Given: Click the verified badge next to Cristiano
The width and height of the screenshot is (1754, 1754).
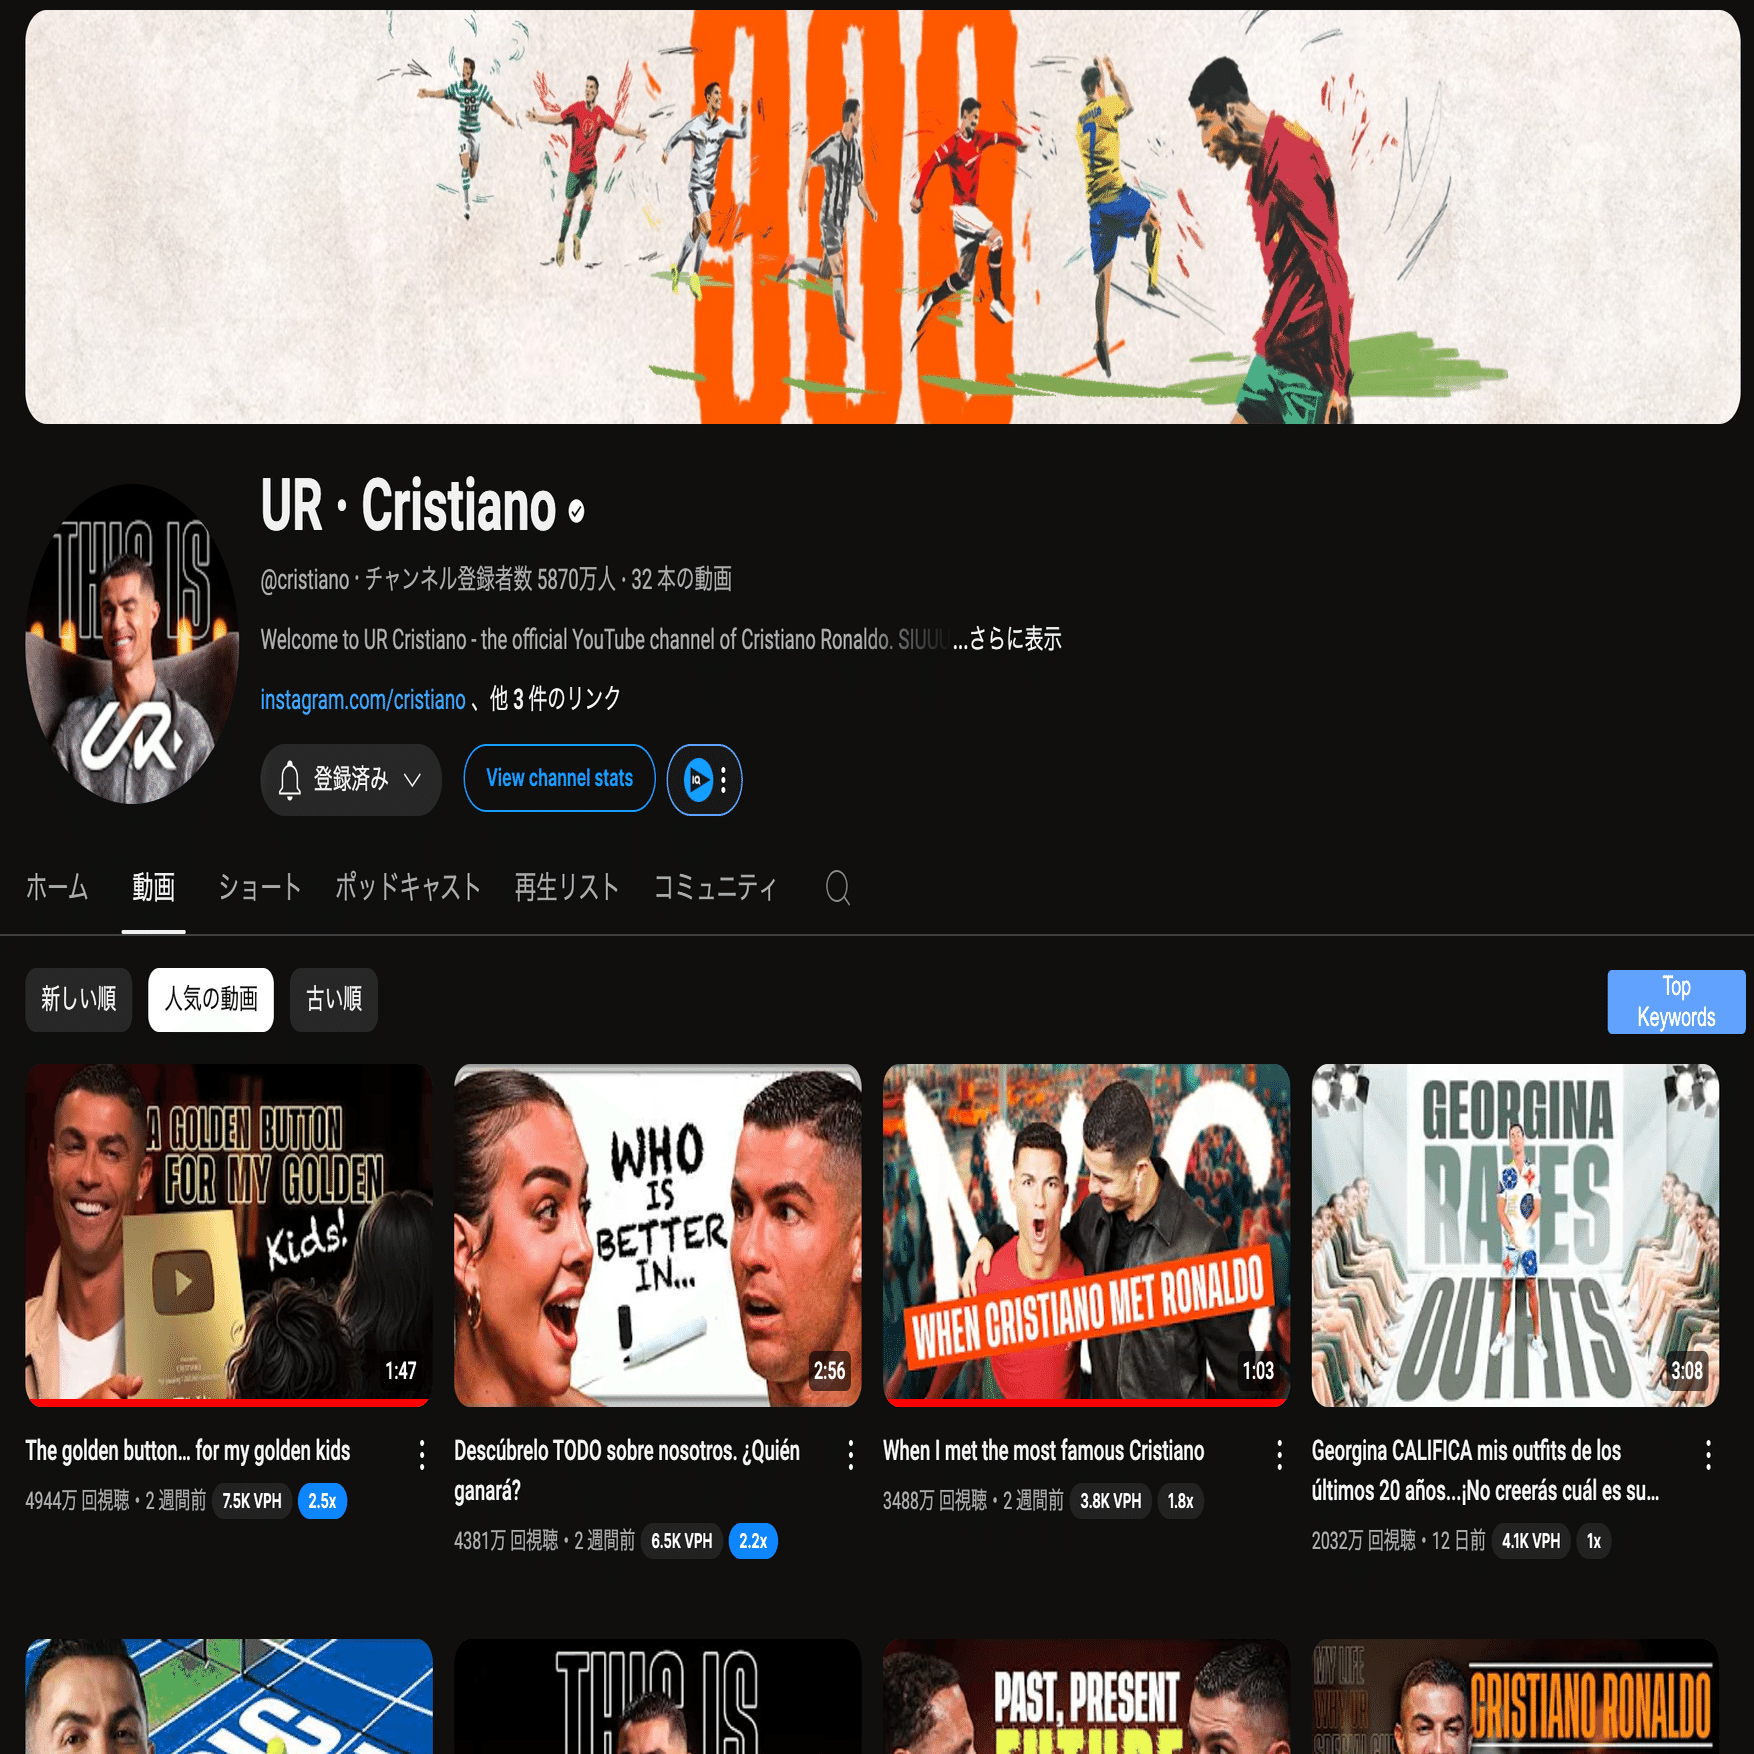Looking at the screenshot, I should pyautogui.click(x=576, y=512).
